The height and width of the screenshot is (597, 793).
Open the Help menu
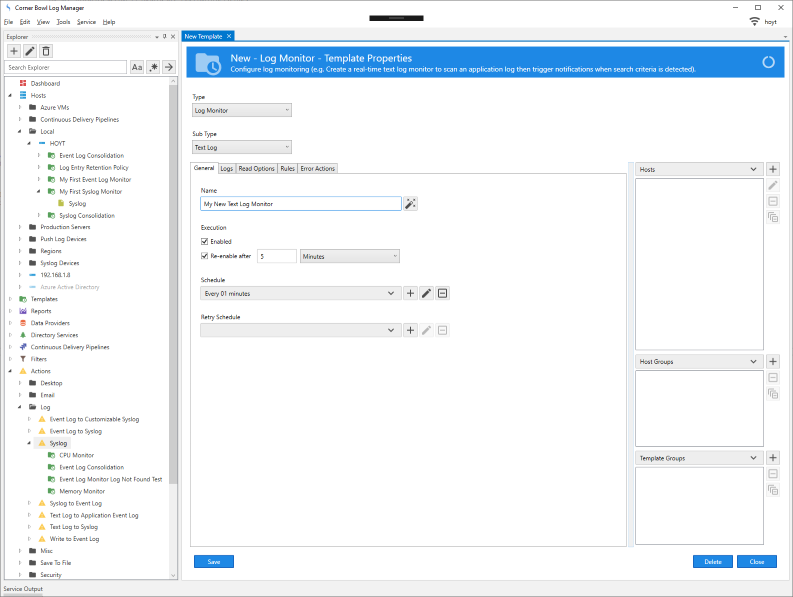click(109, 22)
